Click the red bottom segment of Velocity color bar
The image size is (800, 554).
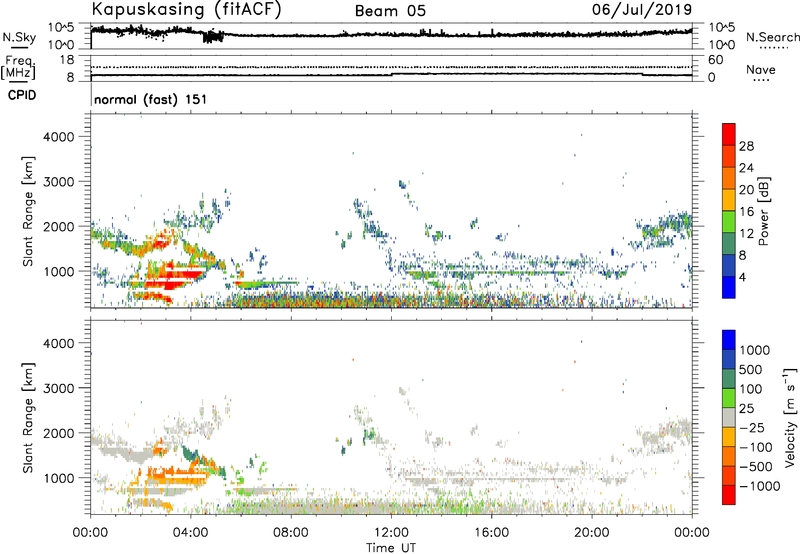coord(729,495)
